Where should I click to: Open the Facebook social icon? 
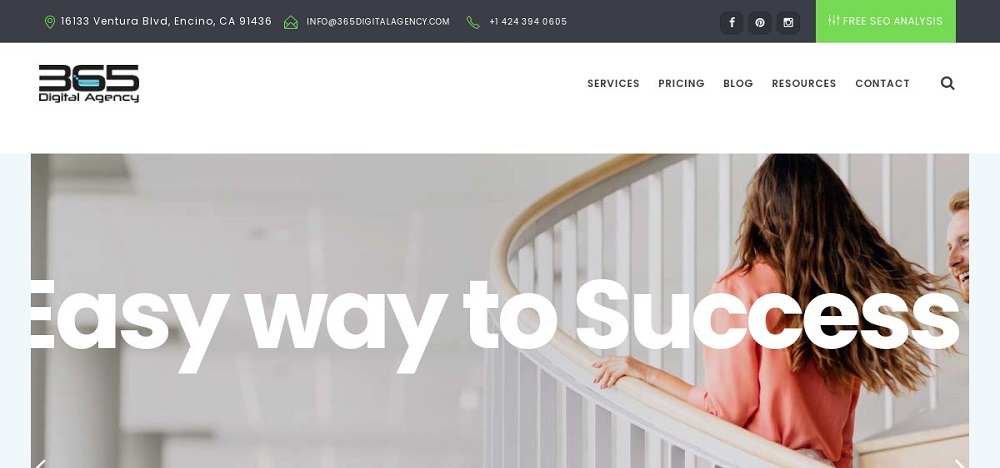click(x=732, y=22)
